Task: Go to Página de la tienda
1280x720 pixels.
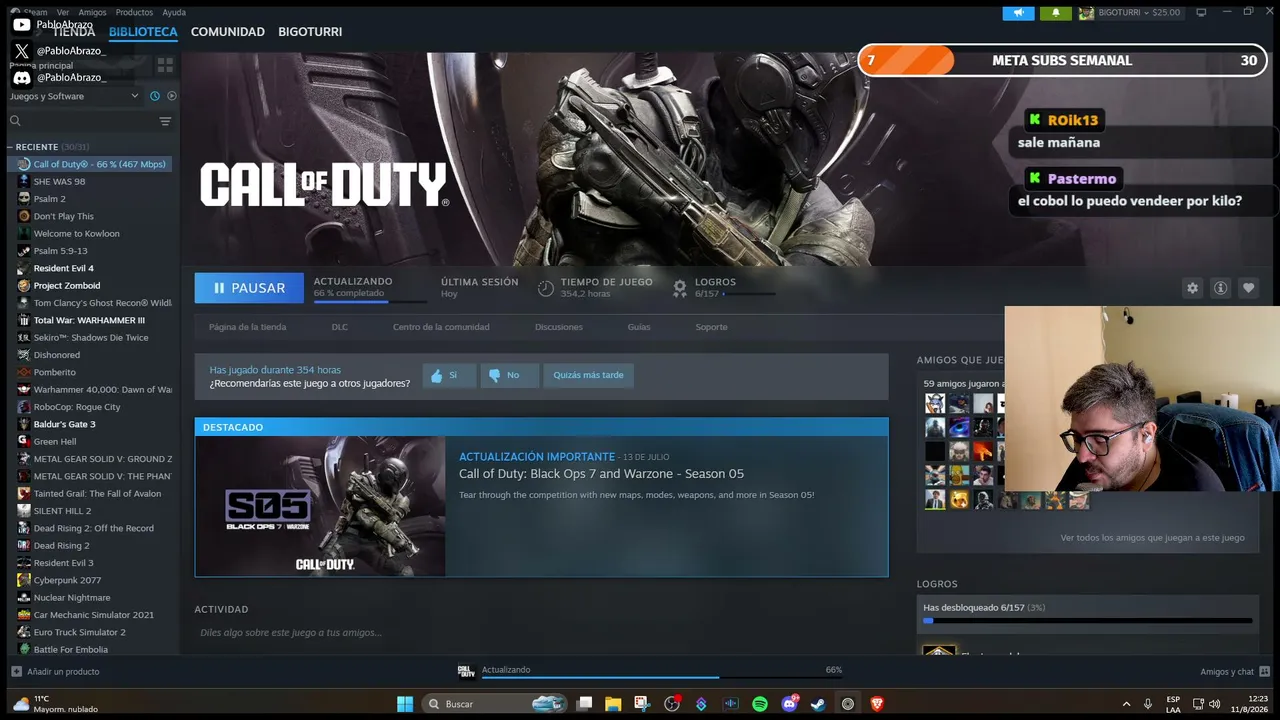Action: [x=247, y=327]
